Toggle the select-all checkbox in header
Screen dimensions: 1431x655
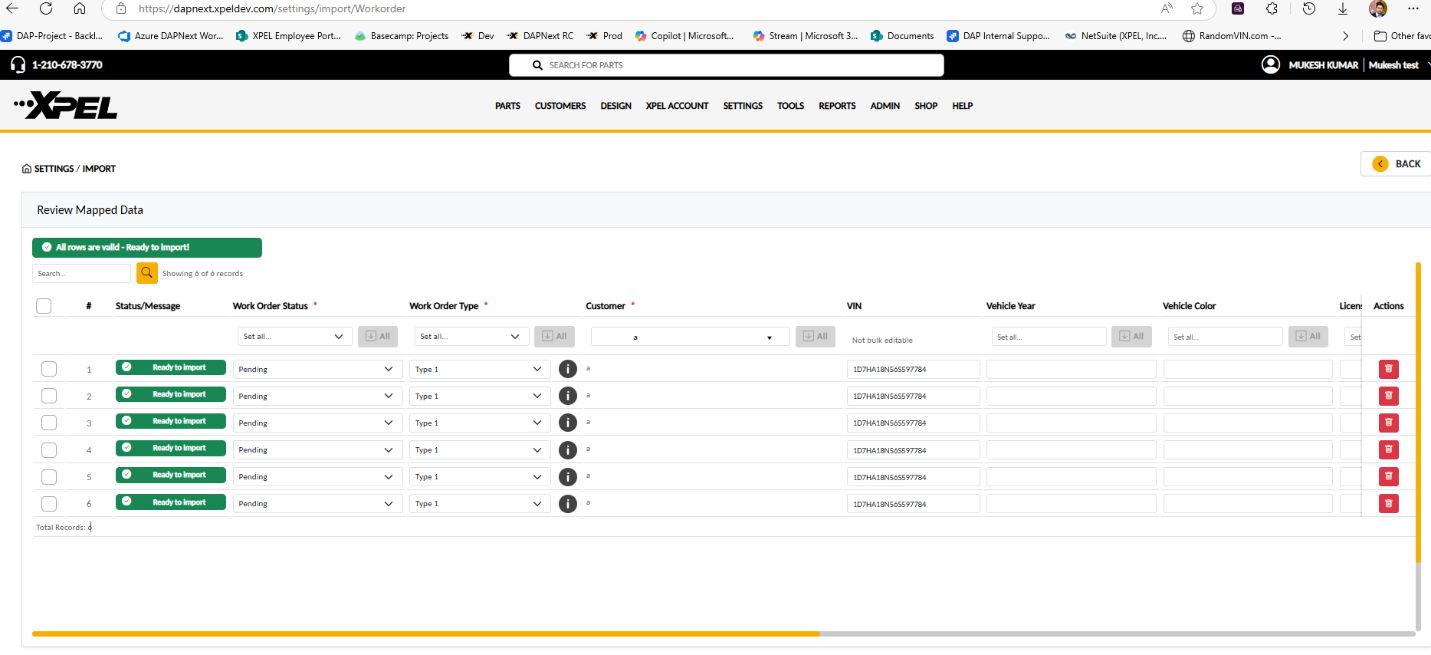[x=44, y=306]
